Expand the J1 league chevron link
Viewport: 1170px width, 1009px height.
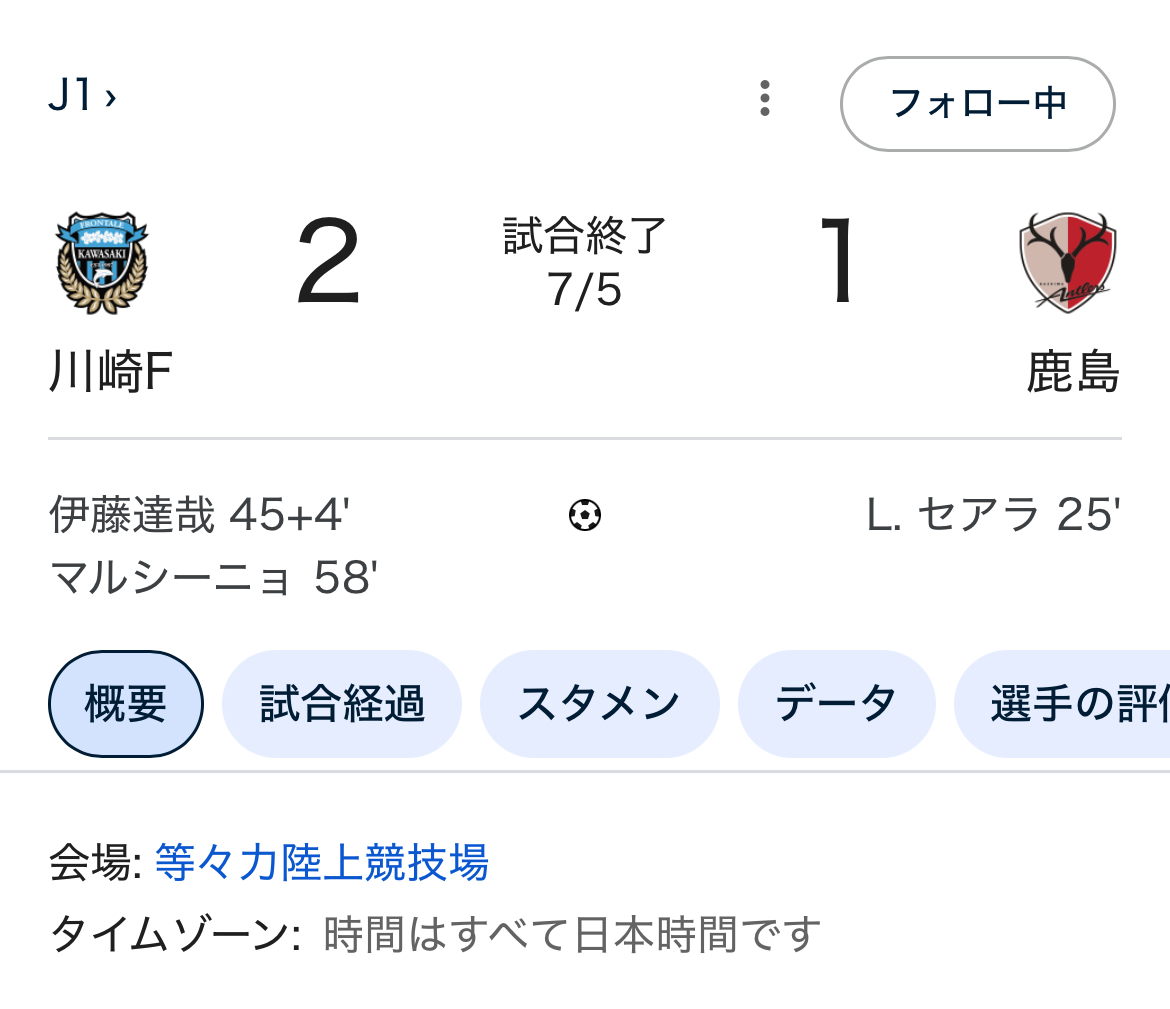point(83,97)
